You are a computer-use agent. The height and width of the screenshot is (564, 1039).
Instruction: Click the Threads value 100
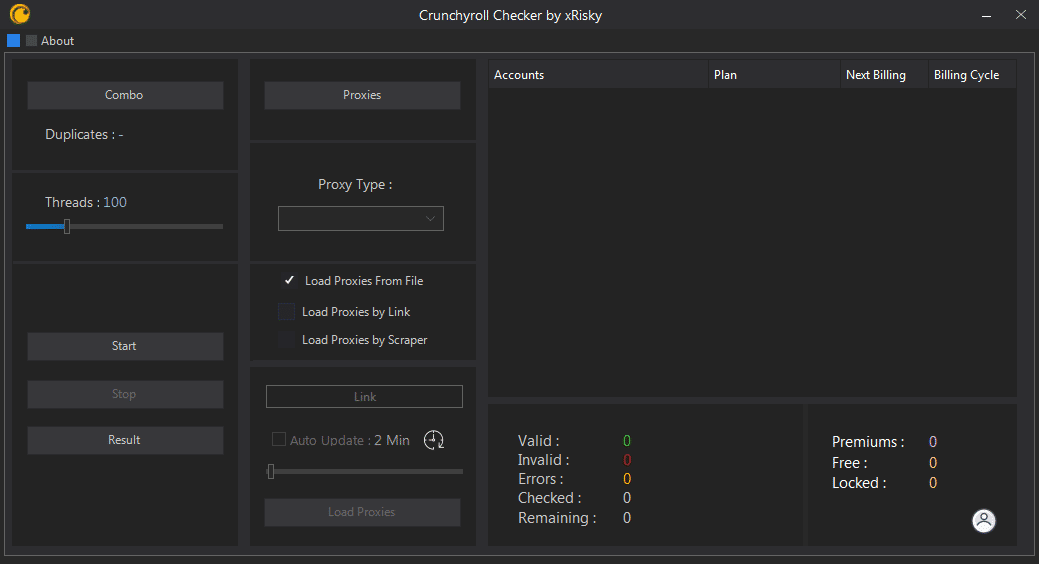[x=115, y=202]
